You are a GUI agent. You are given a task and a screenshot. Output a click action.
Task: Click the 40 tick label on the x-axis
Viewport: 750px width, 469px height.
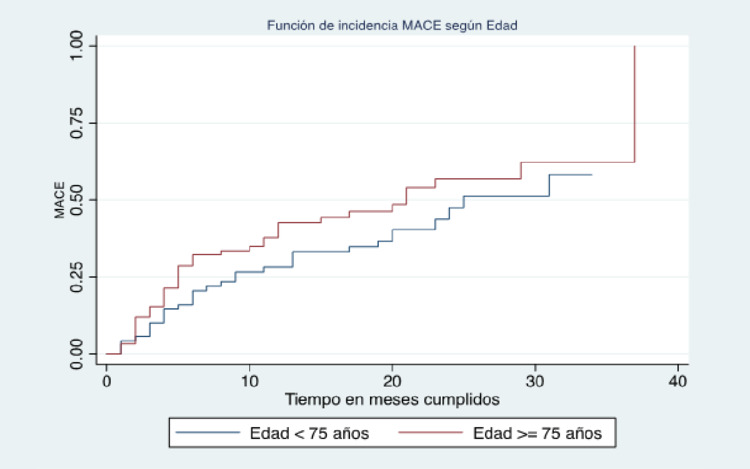click(x=678, y=380)
